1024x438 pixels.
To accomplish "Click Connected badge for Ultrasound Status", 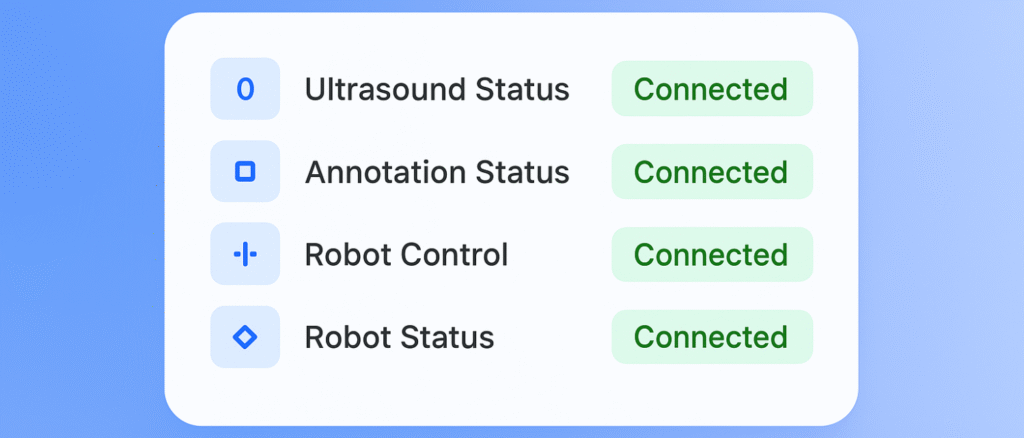I will point(711,89).
